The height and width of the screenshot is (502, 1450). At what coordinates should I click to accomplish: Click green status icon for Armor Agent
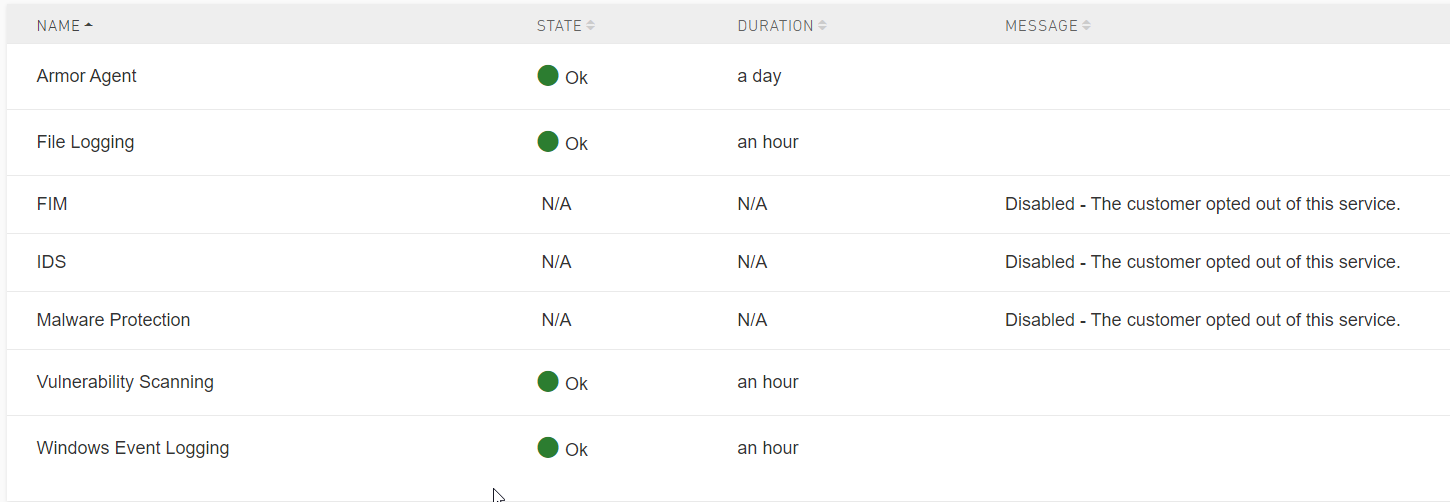click(548, 75)
